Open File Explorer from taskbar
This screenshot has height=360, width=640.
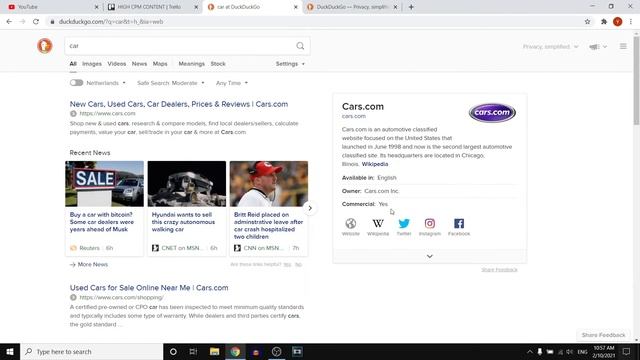[214, 351]
